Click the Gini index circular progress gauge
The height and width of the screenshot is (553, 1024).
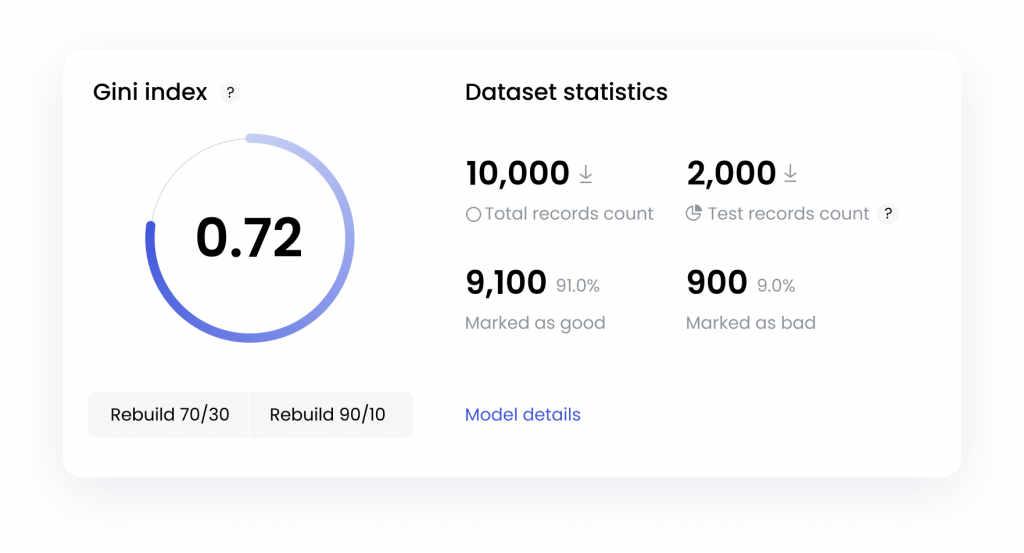[249, 238]
